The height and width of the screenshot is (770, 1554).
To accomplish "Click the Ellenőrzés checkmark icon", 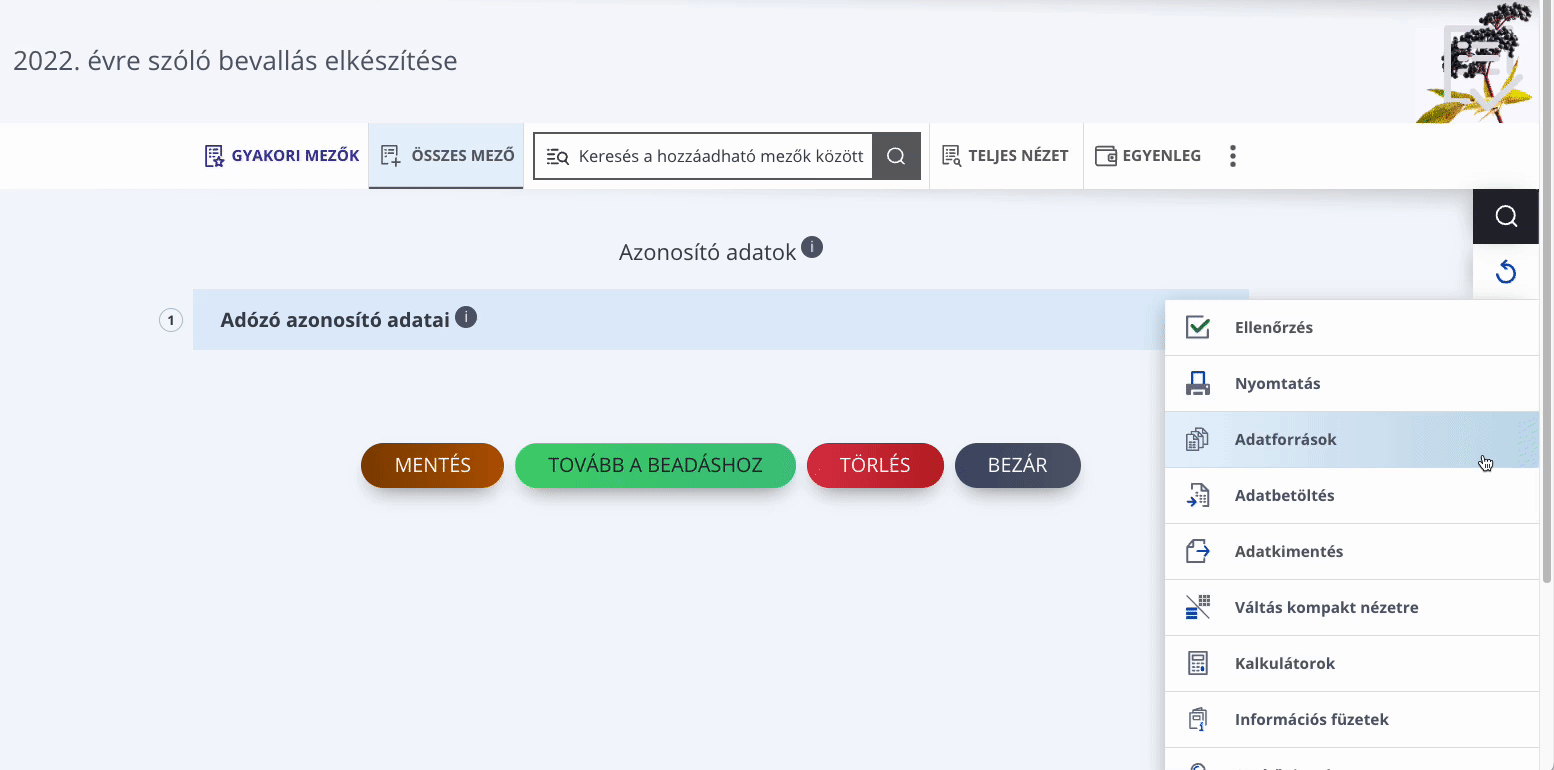I will [1198, 327].
